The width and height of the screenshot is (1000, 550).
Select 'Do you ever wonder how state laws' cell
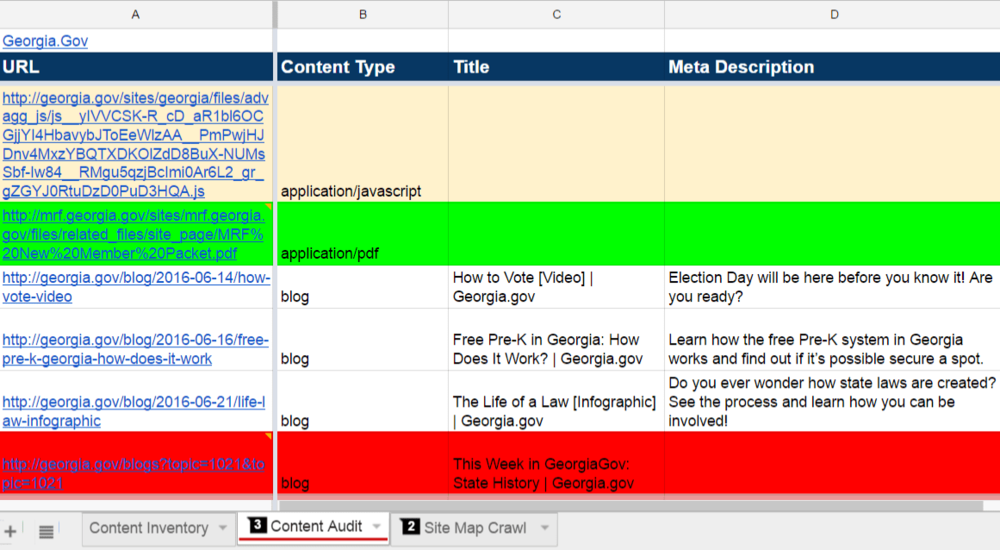tap(832, 401)
